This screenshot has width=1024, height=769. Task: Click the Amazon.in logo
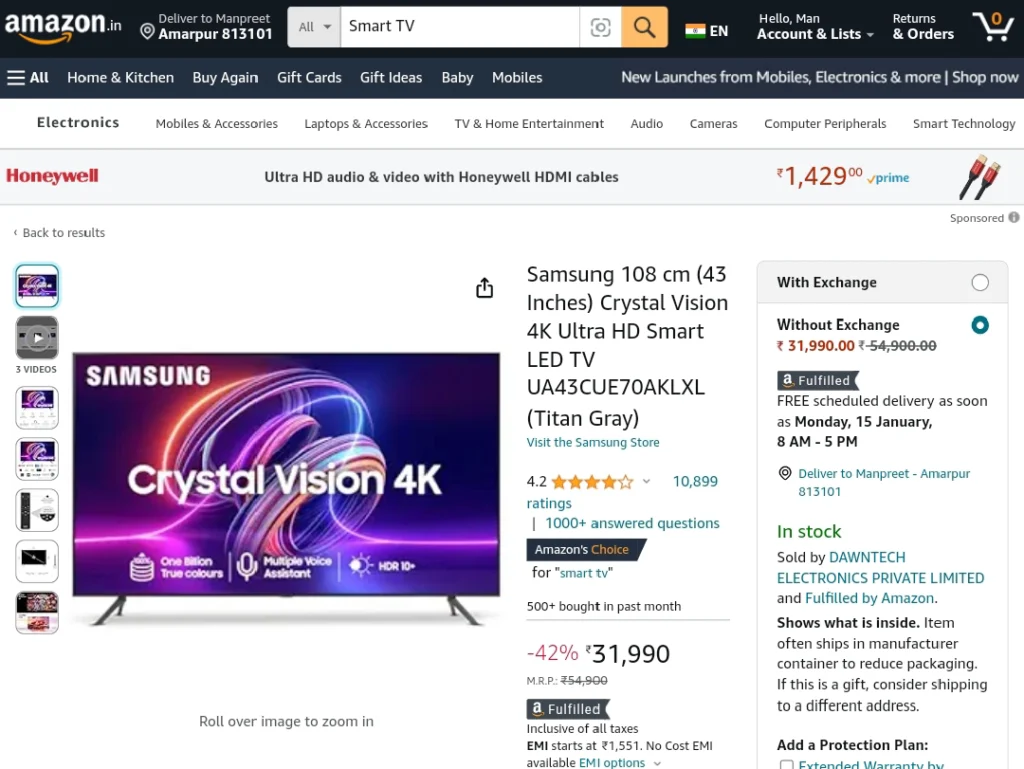pyautogui.click(x=63, y=26)
